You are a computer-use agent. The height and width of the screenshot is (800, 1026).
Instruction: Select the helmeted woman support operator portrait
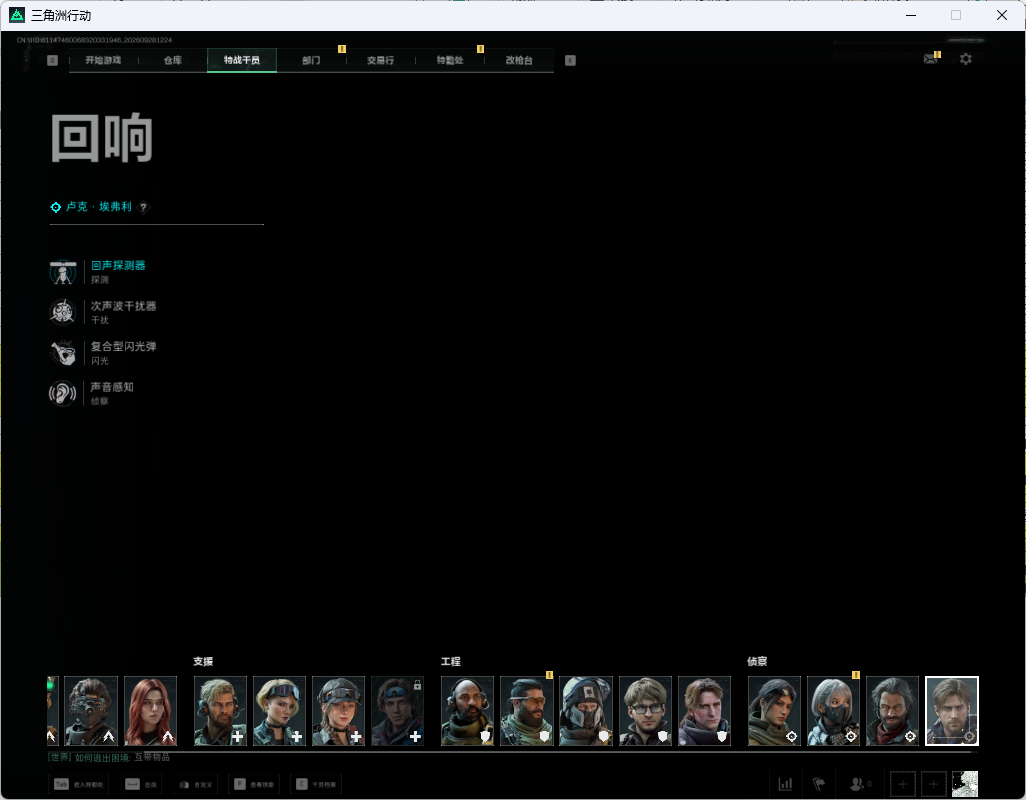[338, 711]
